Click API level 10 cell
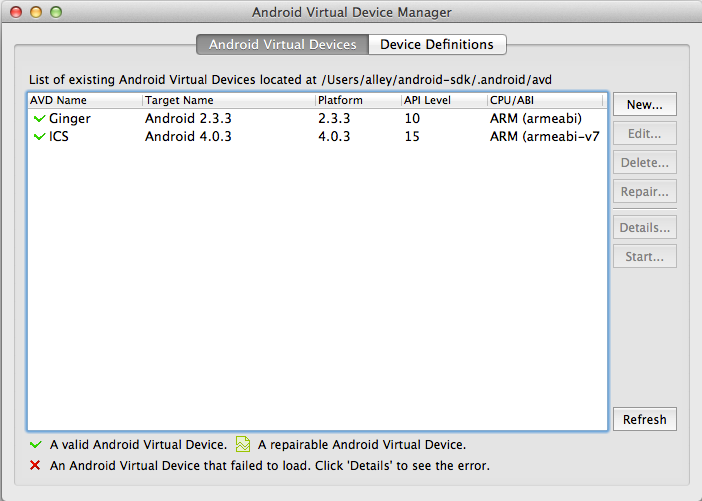The width and height of the screenshot is (702, 501). pos(412,118)
